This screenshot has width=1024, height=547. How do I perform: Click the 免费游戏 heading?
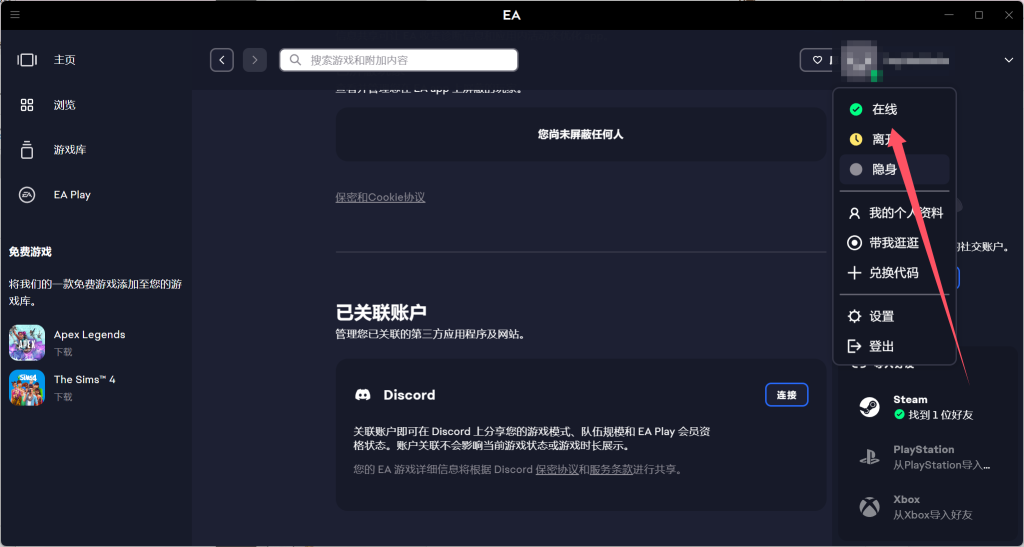pos(30,252)
